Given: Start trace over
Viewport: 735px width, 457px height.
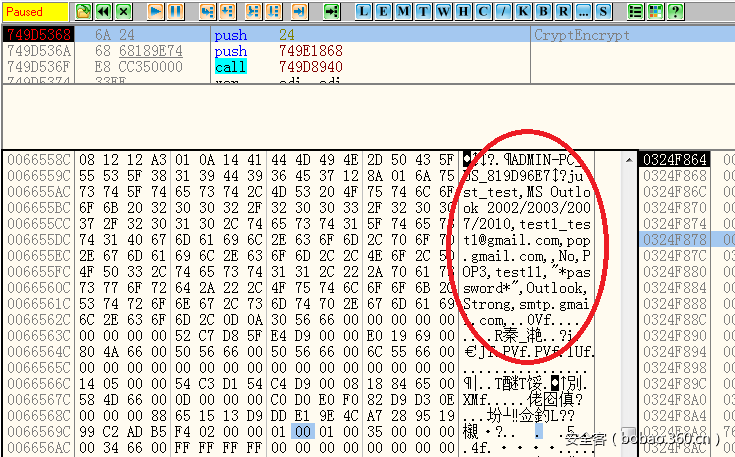Looking at the screenshot, I should [x=274, y=11].
